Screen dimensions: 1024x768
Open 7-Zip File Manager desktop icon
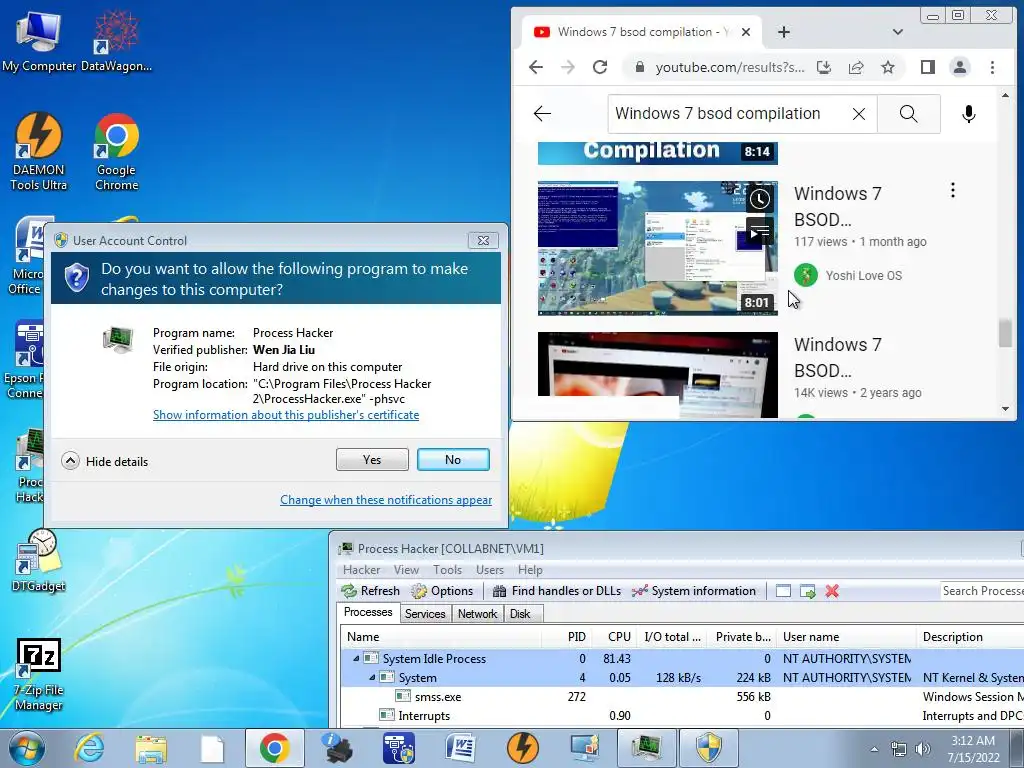click(39, 674)
